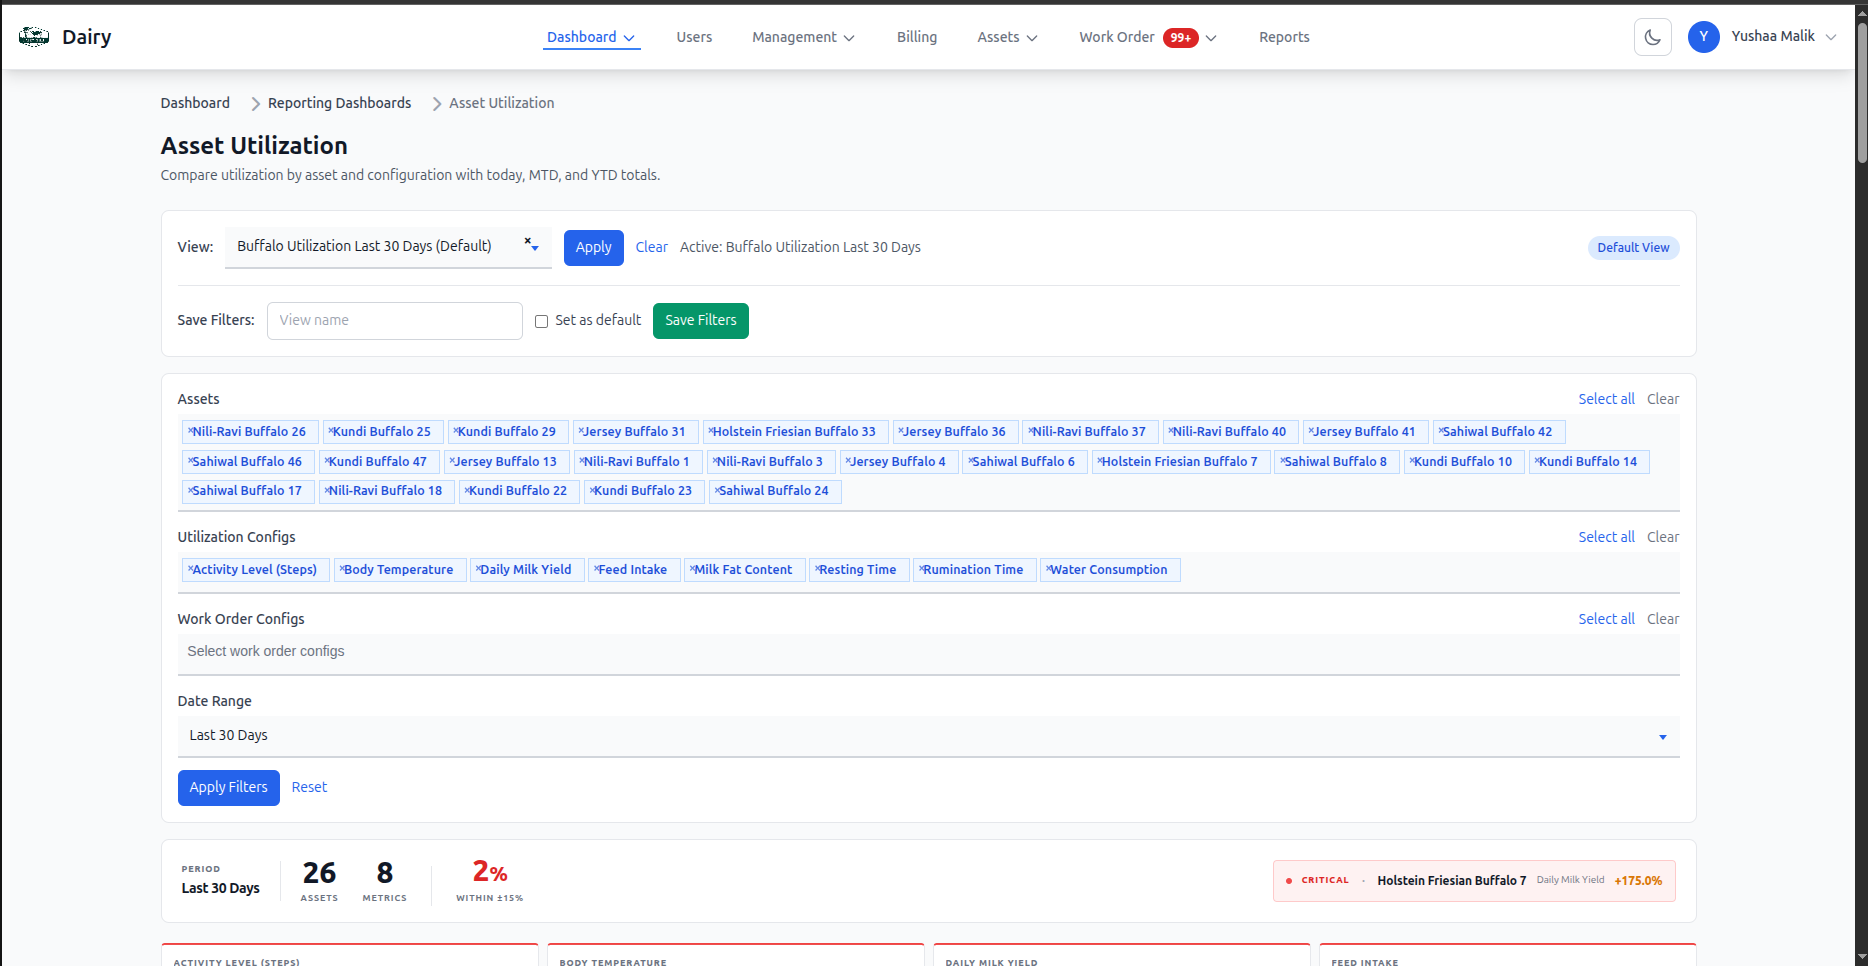Screen dimensions: 1868x966
Task: Open Reports page
Action: pyautogui.click(x=1284, y=37)
